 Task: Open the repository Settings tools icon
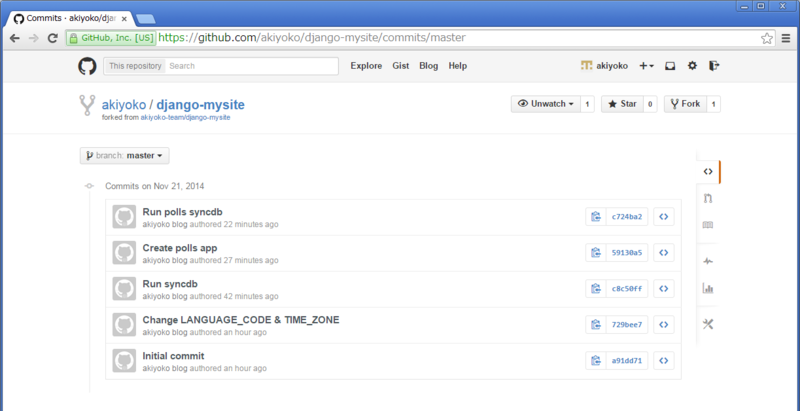(708, 324)
